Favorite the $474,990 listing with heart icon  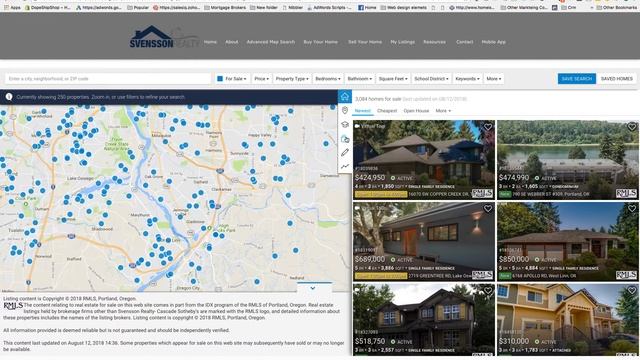click(632, 127)
